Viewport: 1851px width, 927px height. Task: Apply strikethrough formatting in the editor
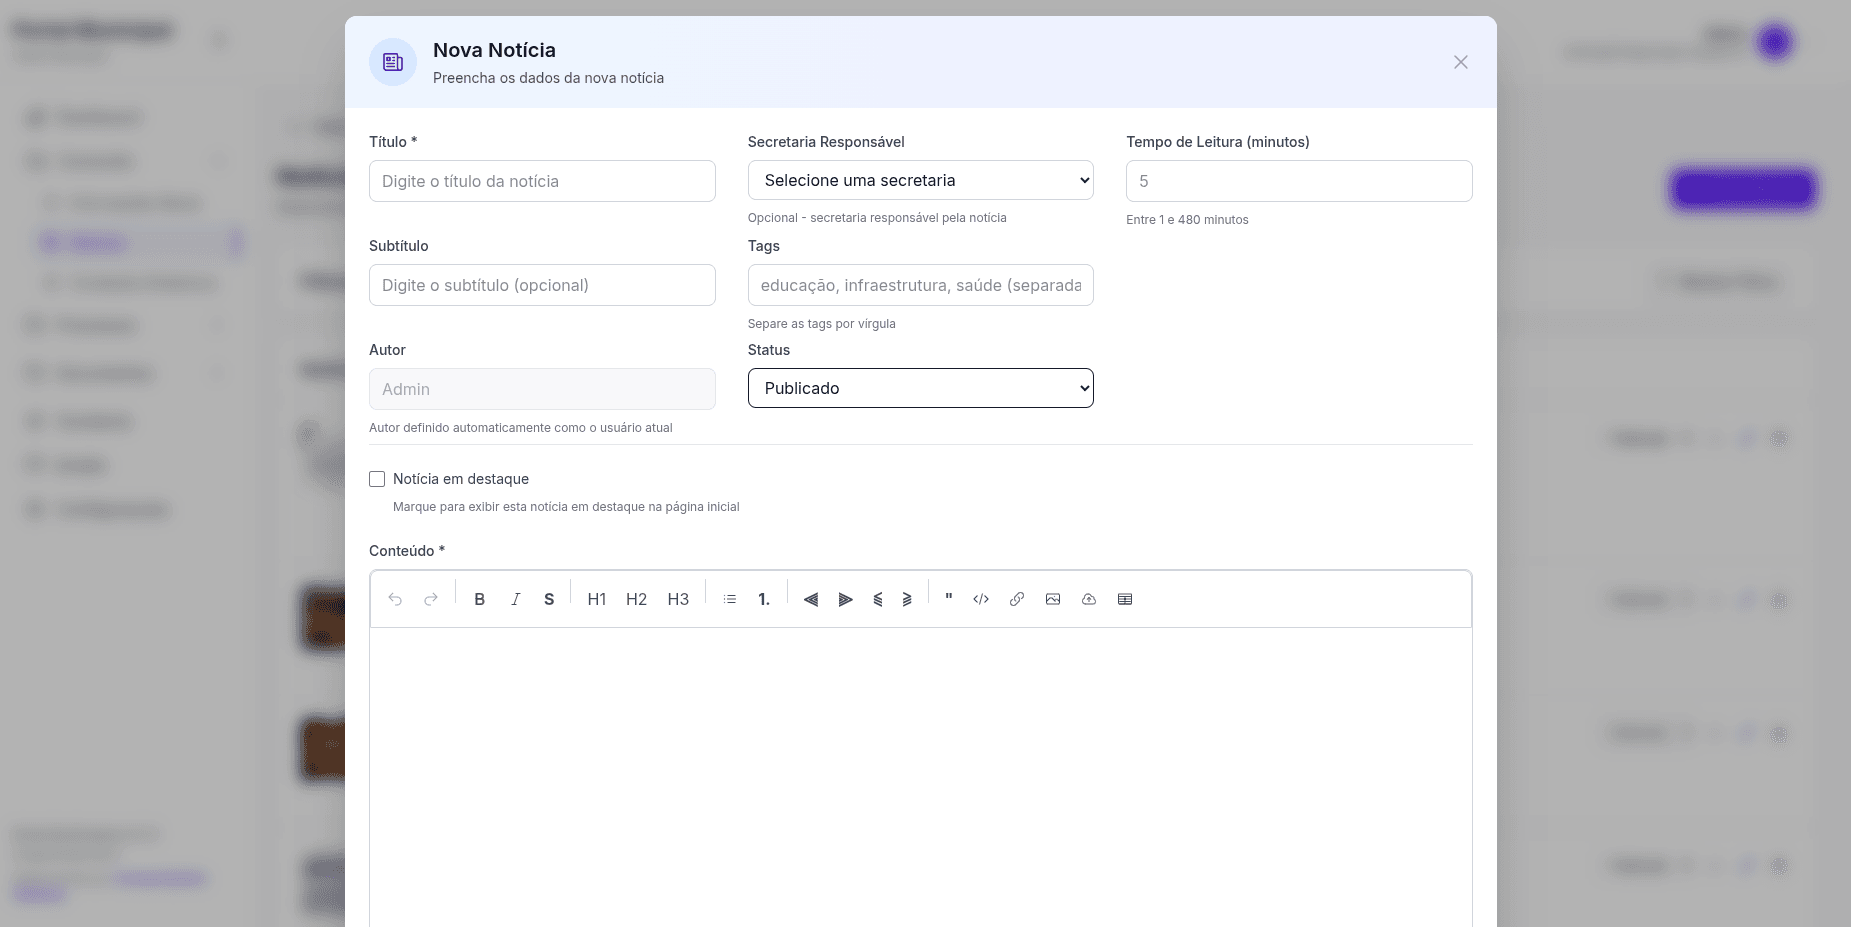click(548, 599)
